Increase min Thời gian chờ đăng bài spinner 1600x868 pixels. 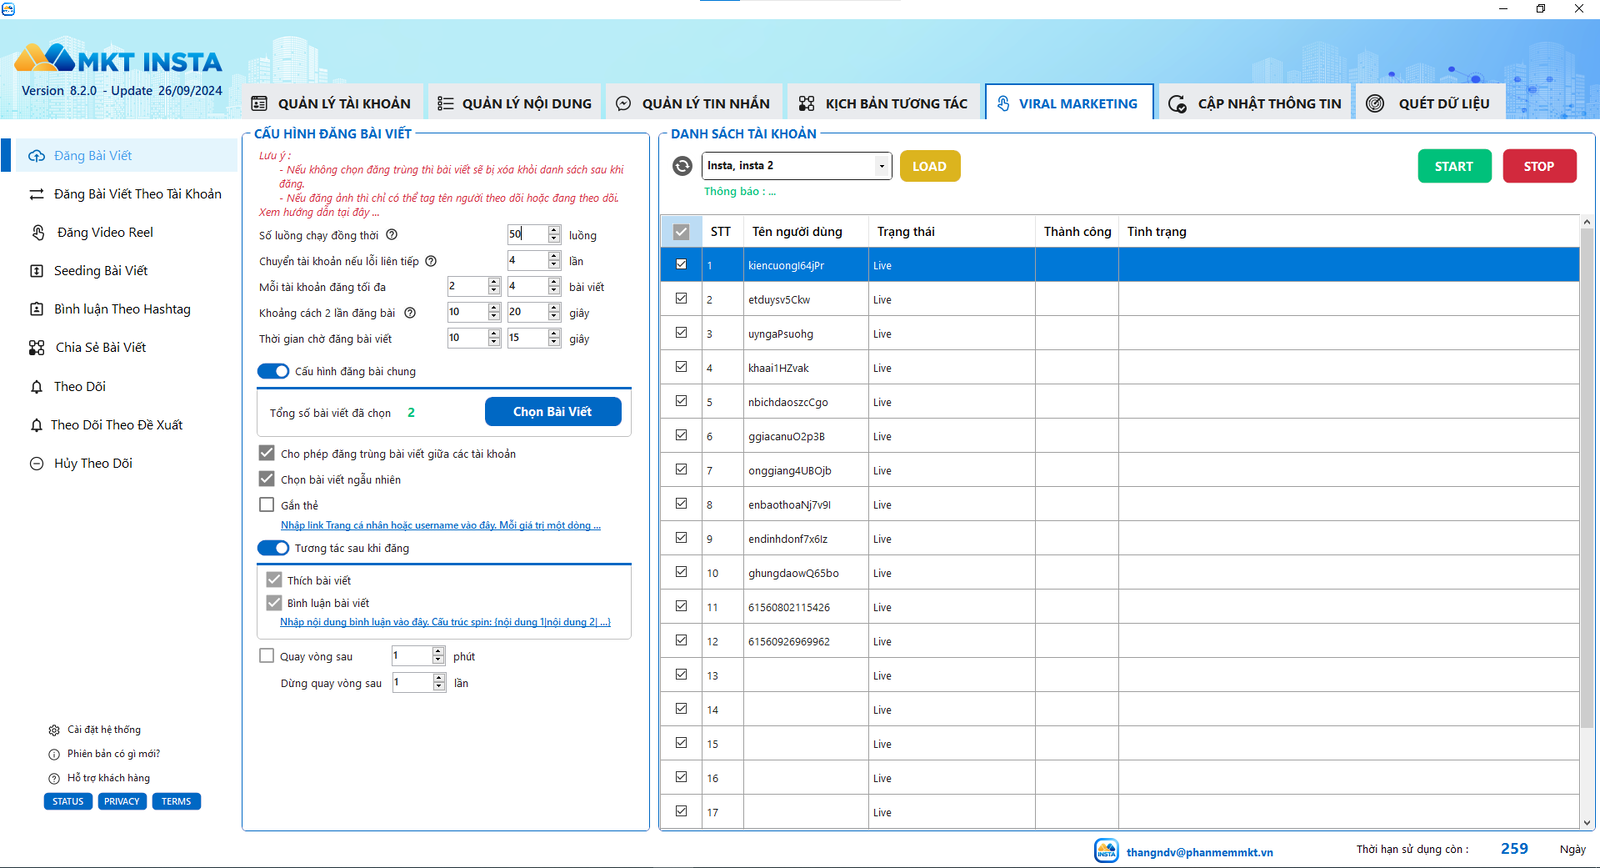point(494,334)
